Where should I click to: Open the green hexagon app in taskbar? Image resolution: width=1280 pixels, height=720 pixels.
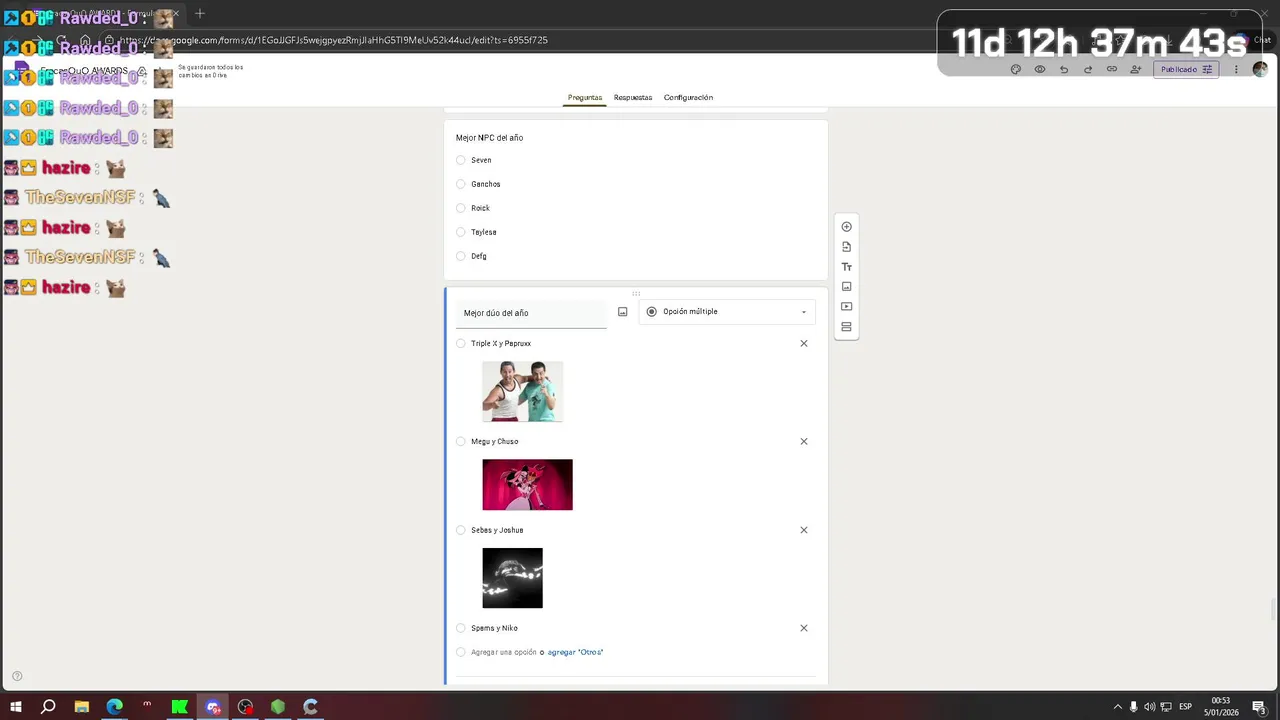[x=278, y=707]
